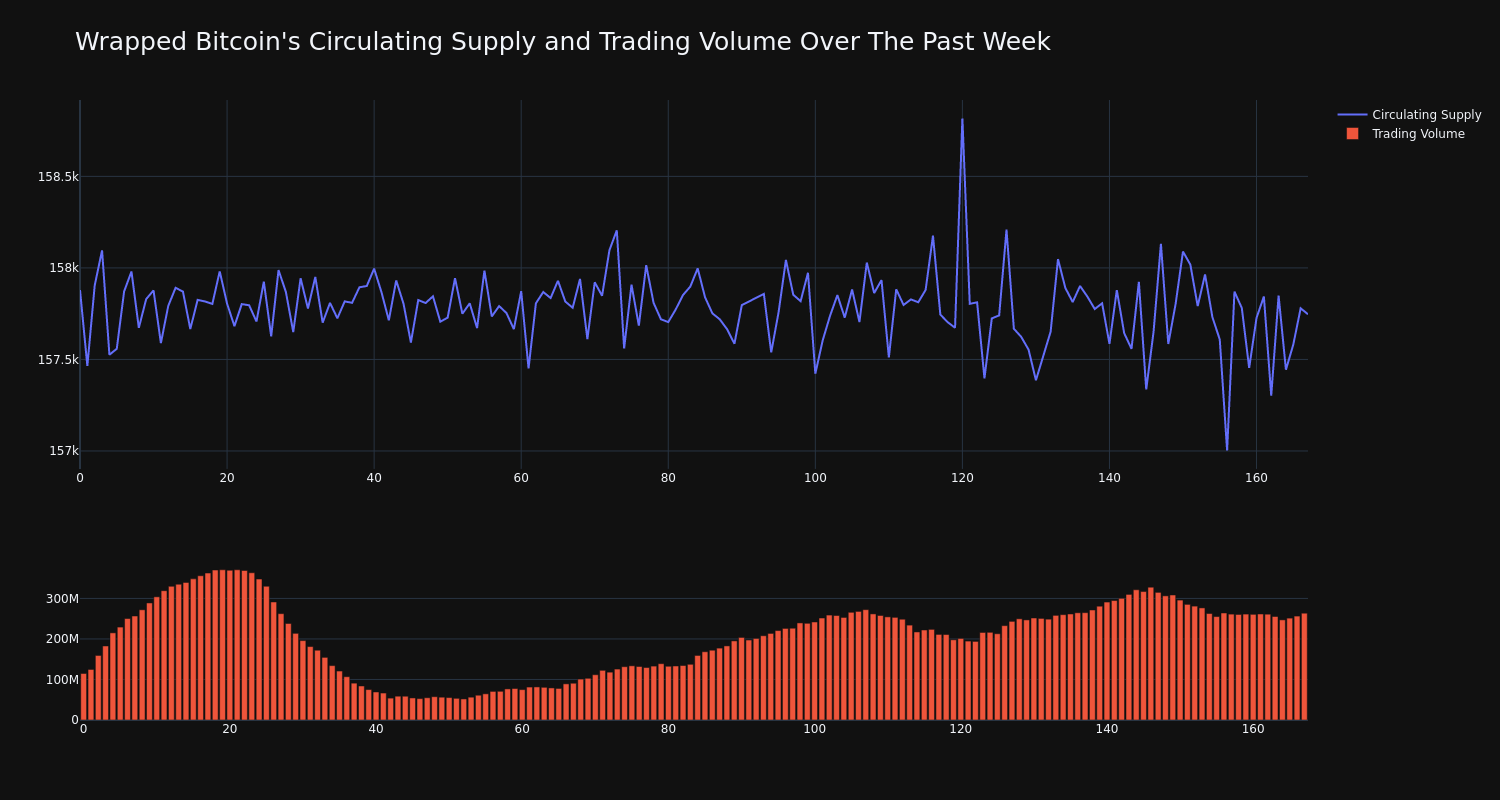Image resolution: width=1500 pixels, height=800 pixels.
Task: Click the 158k y-axis label
Action: click(x=64, y=268)
